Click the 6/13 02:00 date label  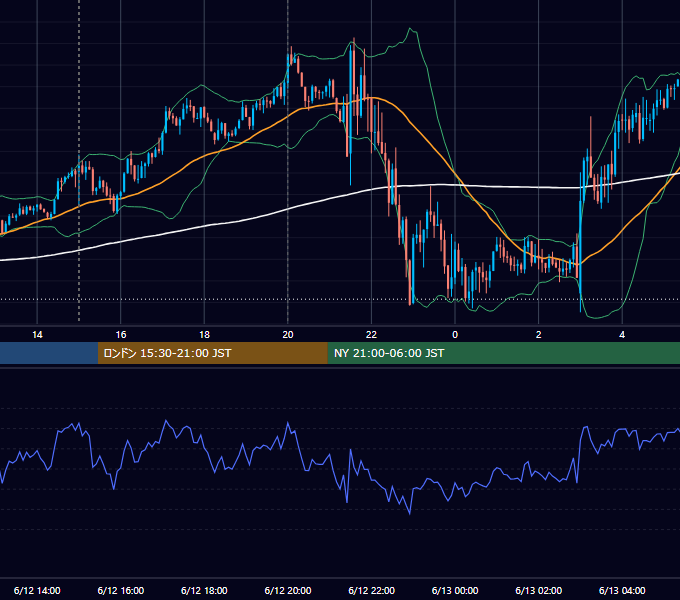[x=539, y=590]
